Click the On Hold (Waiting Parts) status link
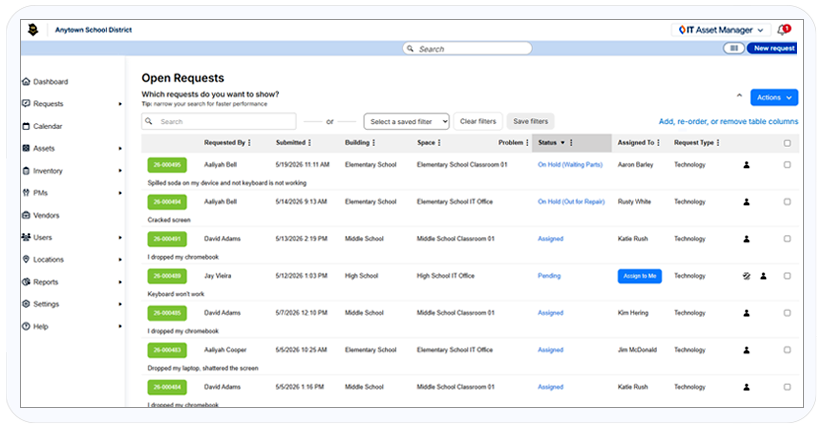This screenshot has width=824, height=431. [x=570, y=165]
